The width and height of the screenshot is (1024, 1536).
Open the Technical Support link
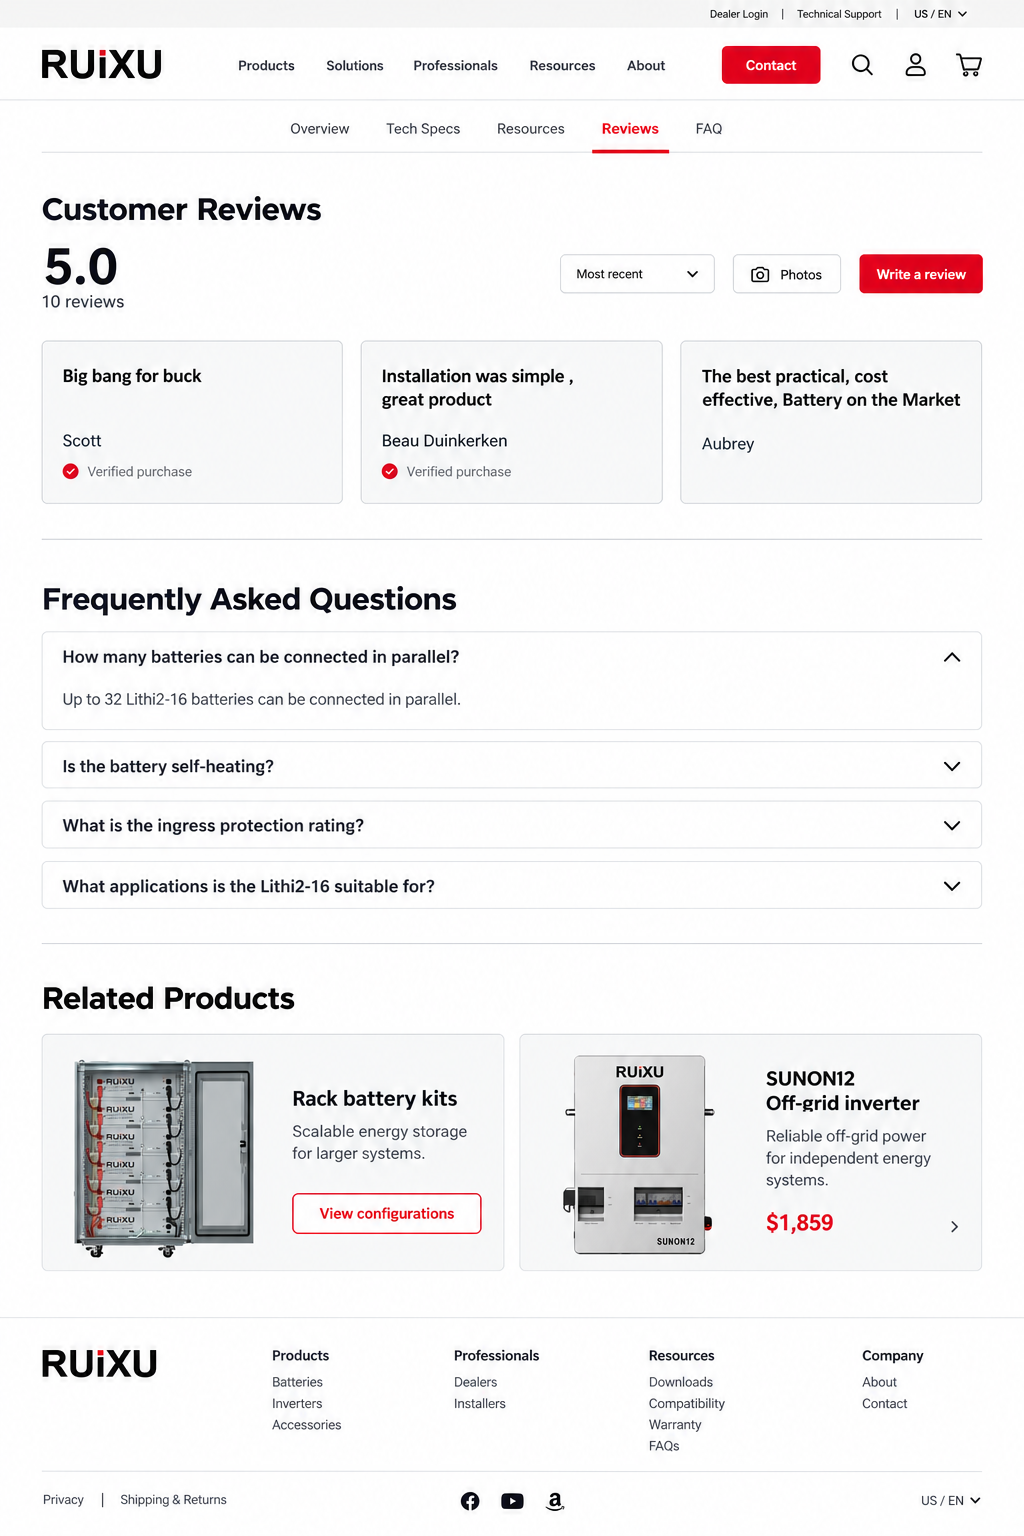[x=839, y=14]
